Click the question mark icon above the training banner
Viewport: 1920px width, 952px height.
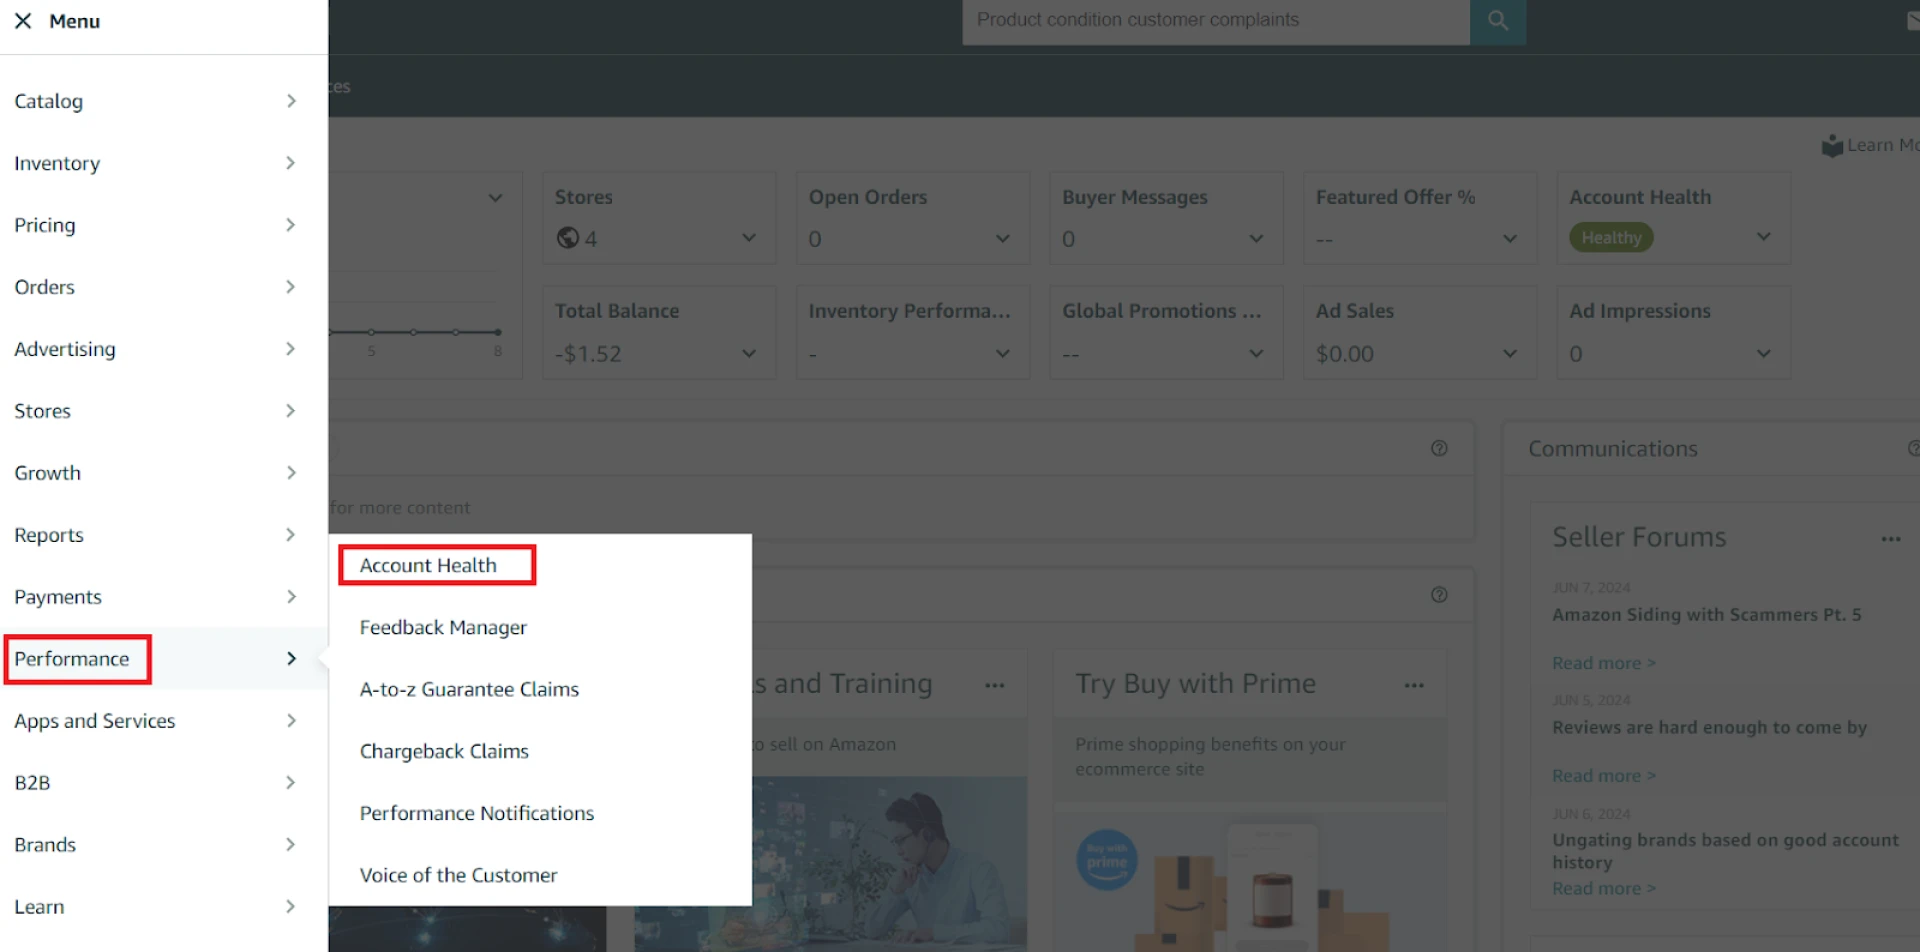click(x=1440, y=594)
